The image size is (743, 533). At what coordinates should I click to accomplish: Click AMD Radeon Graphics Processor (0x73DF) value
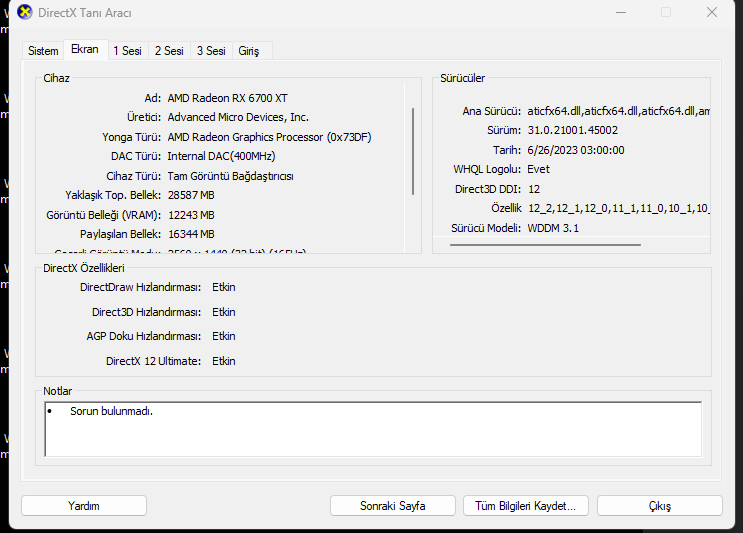click(269, 137)
